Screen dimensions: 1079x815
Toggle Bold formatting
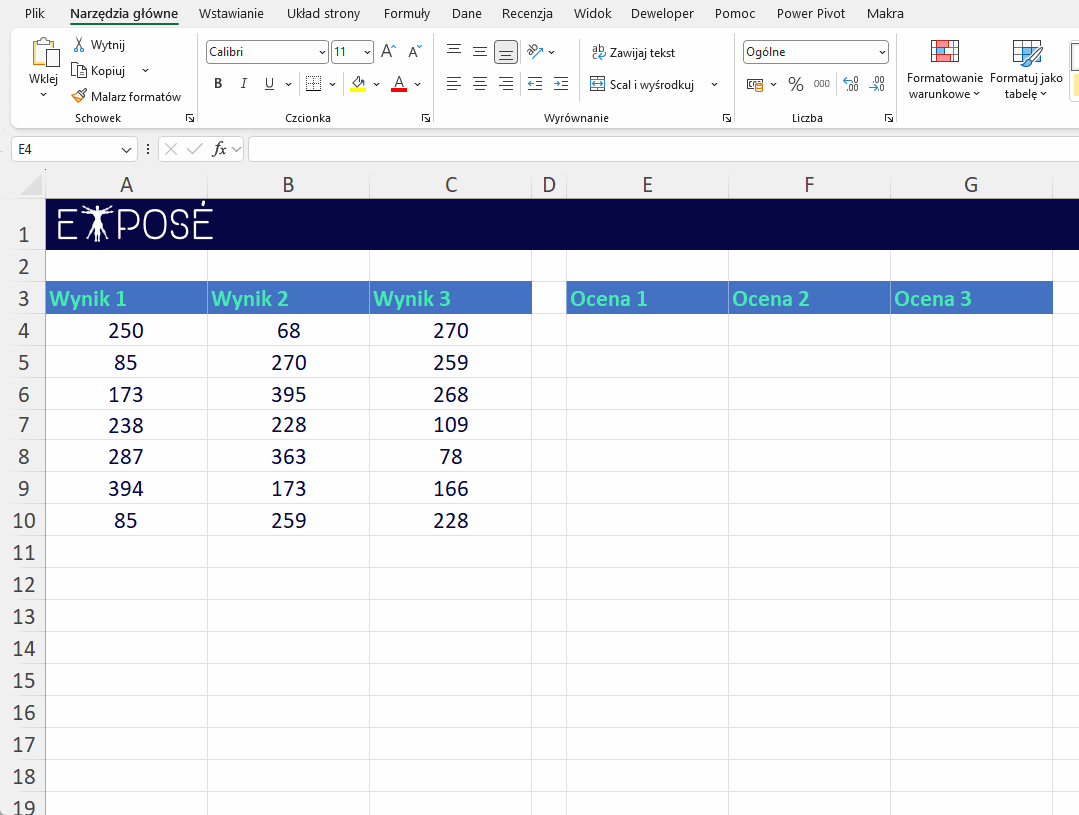(x=218, y=84)
